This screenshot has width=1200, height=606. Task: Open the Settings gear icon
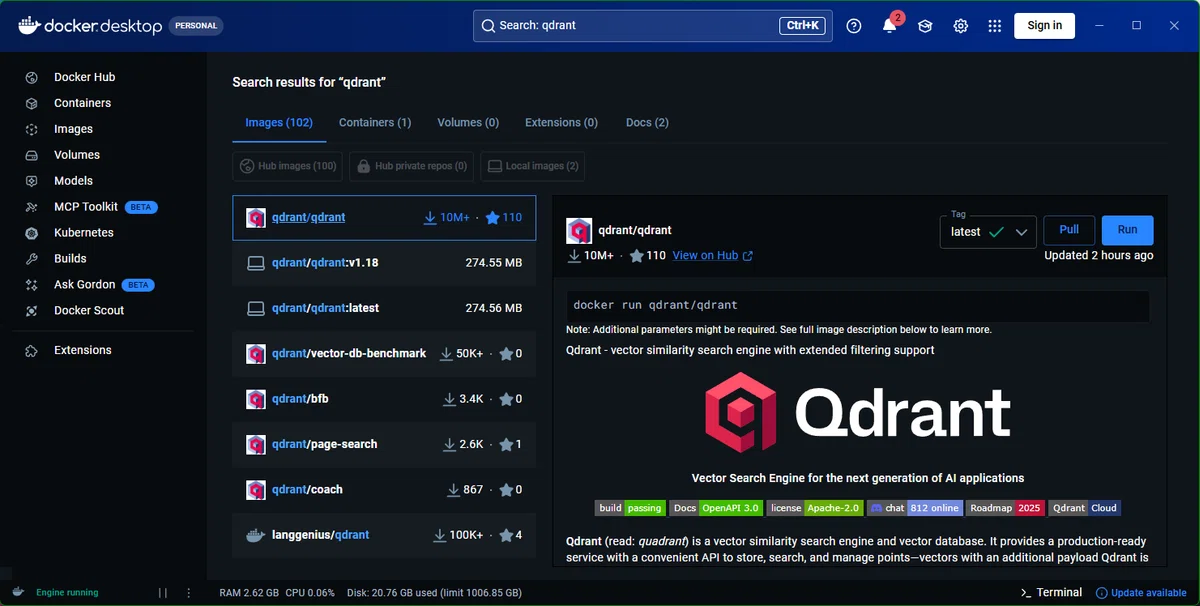tap(960, 26)
